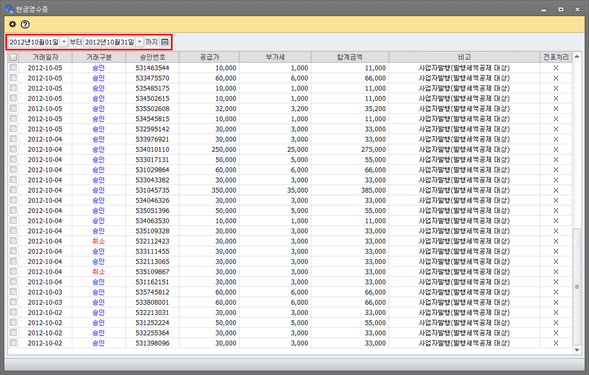Click the vertical scrollbar thumb
The width and height of the screenshot is (589, 375).
(577, 287)
